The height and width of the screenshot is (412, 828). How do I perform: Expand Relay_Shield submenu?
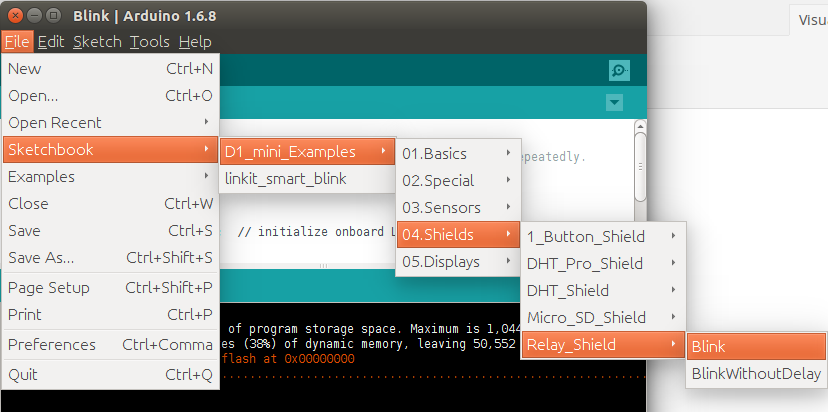pos(603,345)
